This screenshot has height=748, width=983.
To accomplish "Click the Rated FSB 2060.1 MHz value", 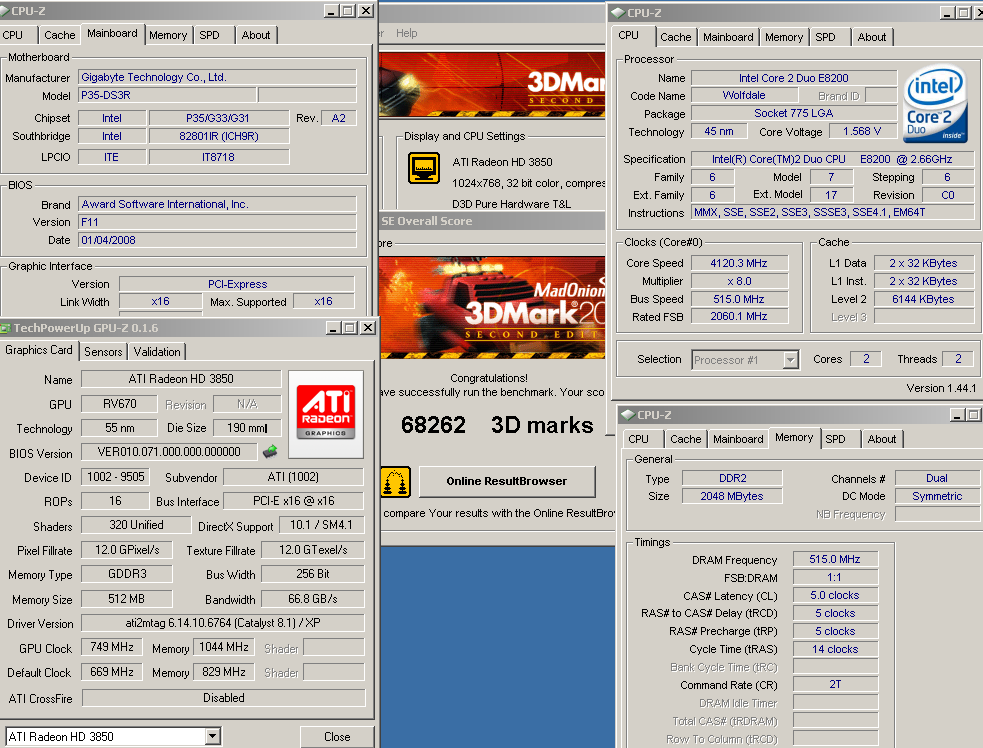I will [x=739, y=317].
